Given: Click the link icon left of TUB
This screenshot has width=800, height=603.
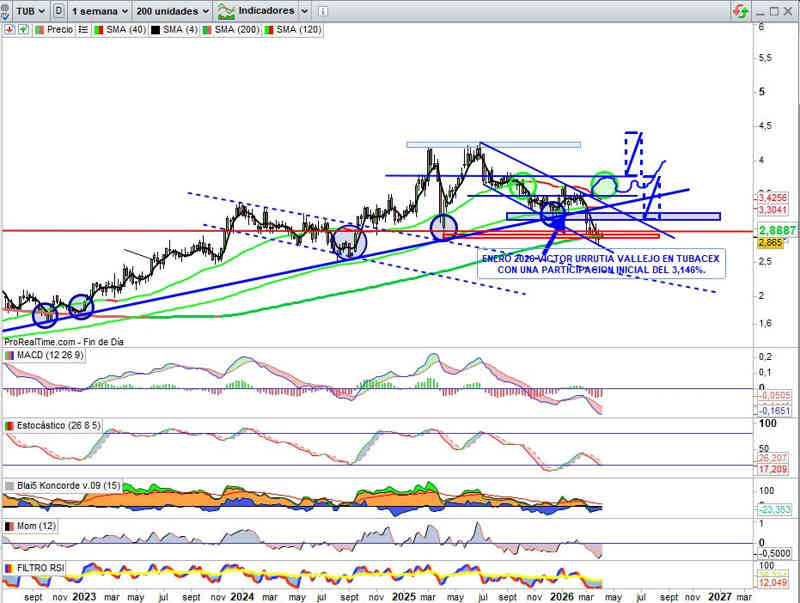Looking at the screenshot, I should coord(8,11).
